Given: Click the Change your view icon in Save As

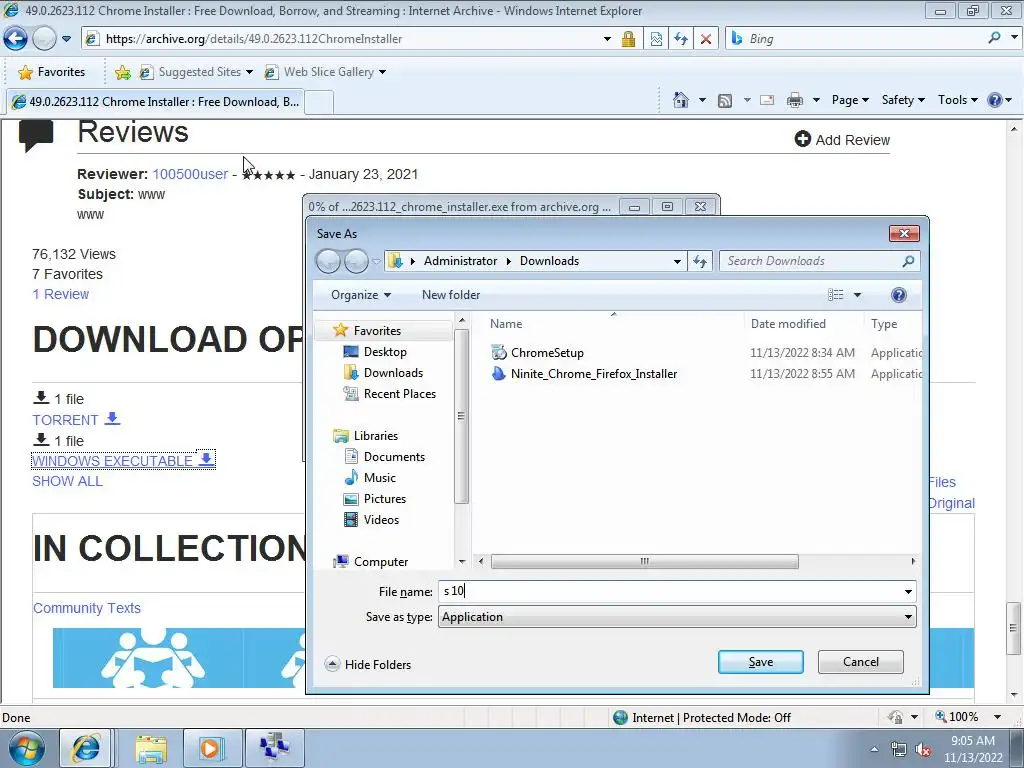Looking at the screenshot, I should coord(835,295).
